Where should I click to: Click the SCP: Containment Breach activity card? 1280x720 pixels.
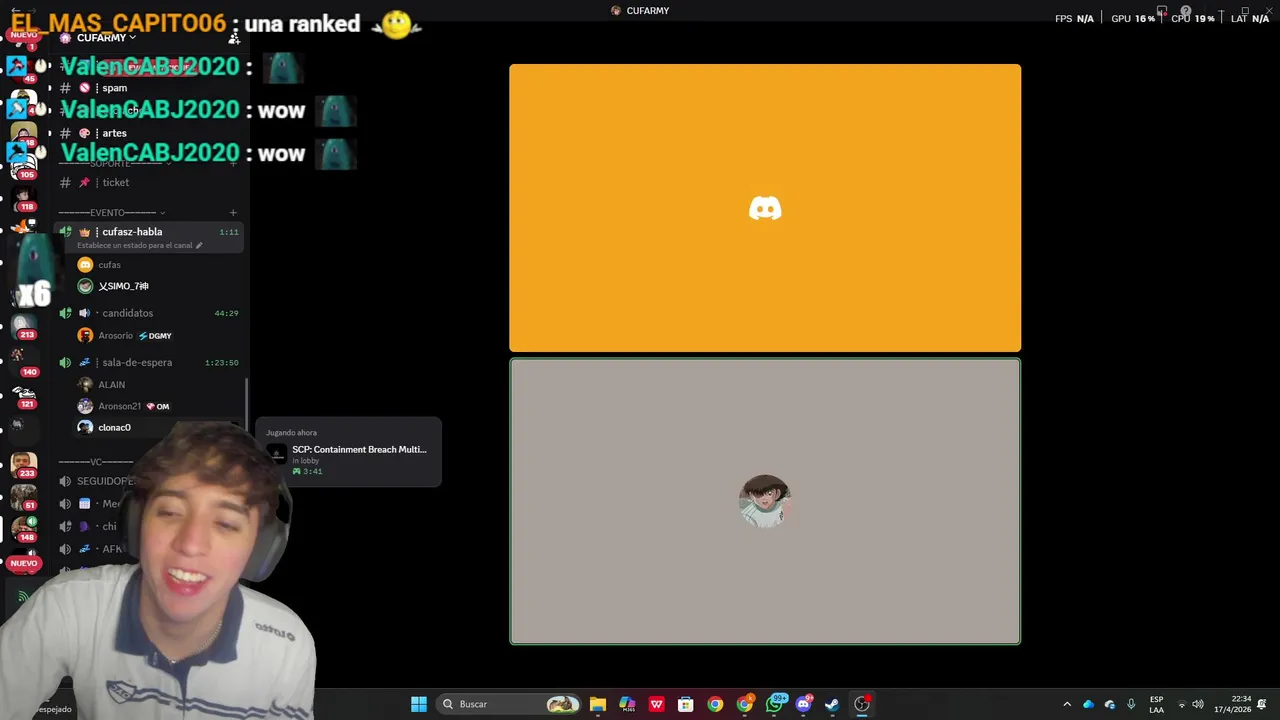click(x=348, y=452)
